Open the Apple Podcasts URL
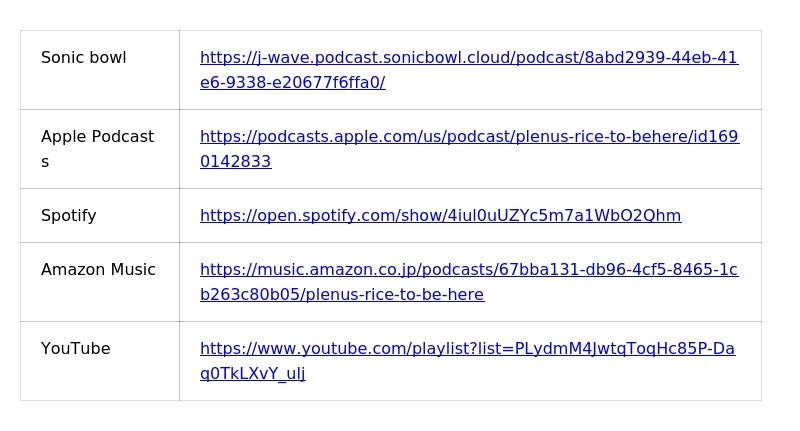The width and height of the screenshot is (800, 431). point(469,137)
